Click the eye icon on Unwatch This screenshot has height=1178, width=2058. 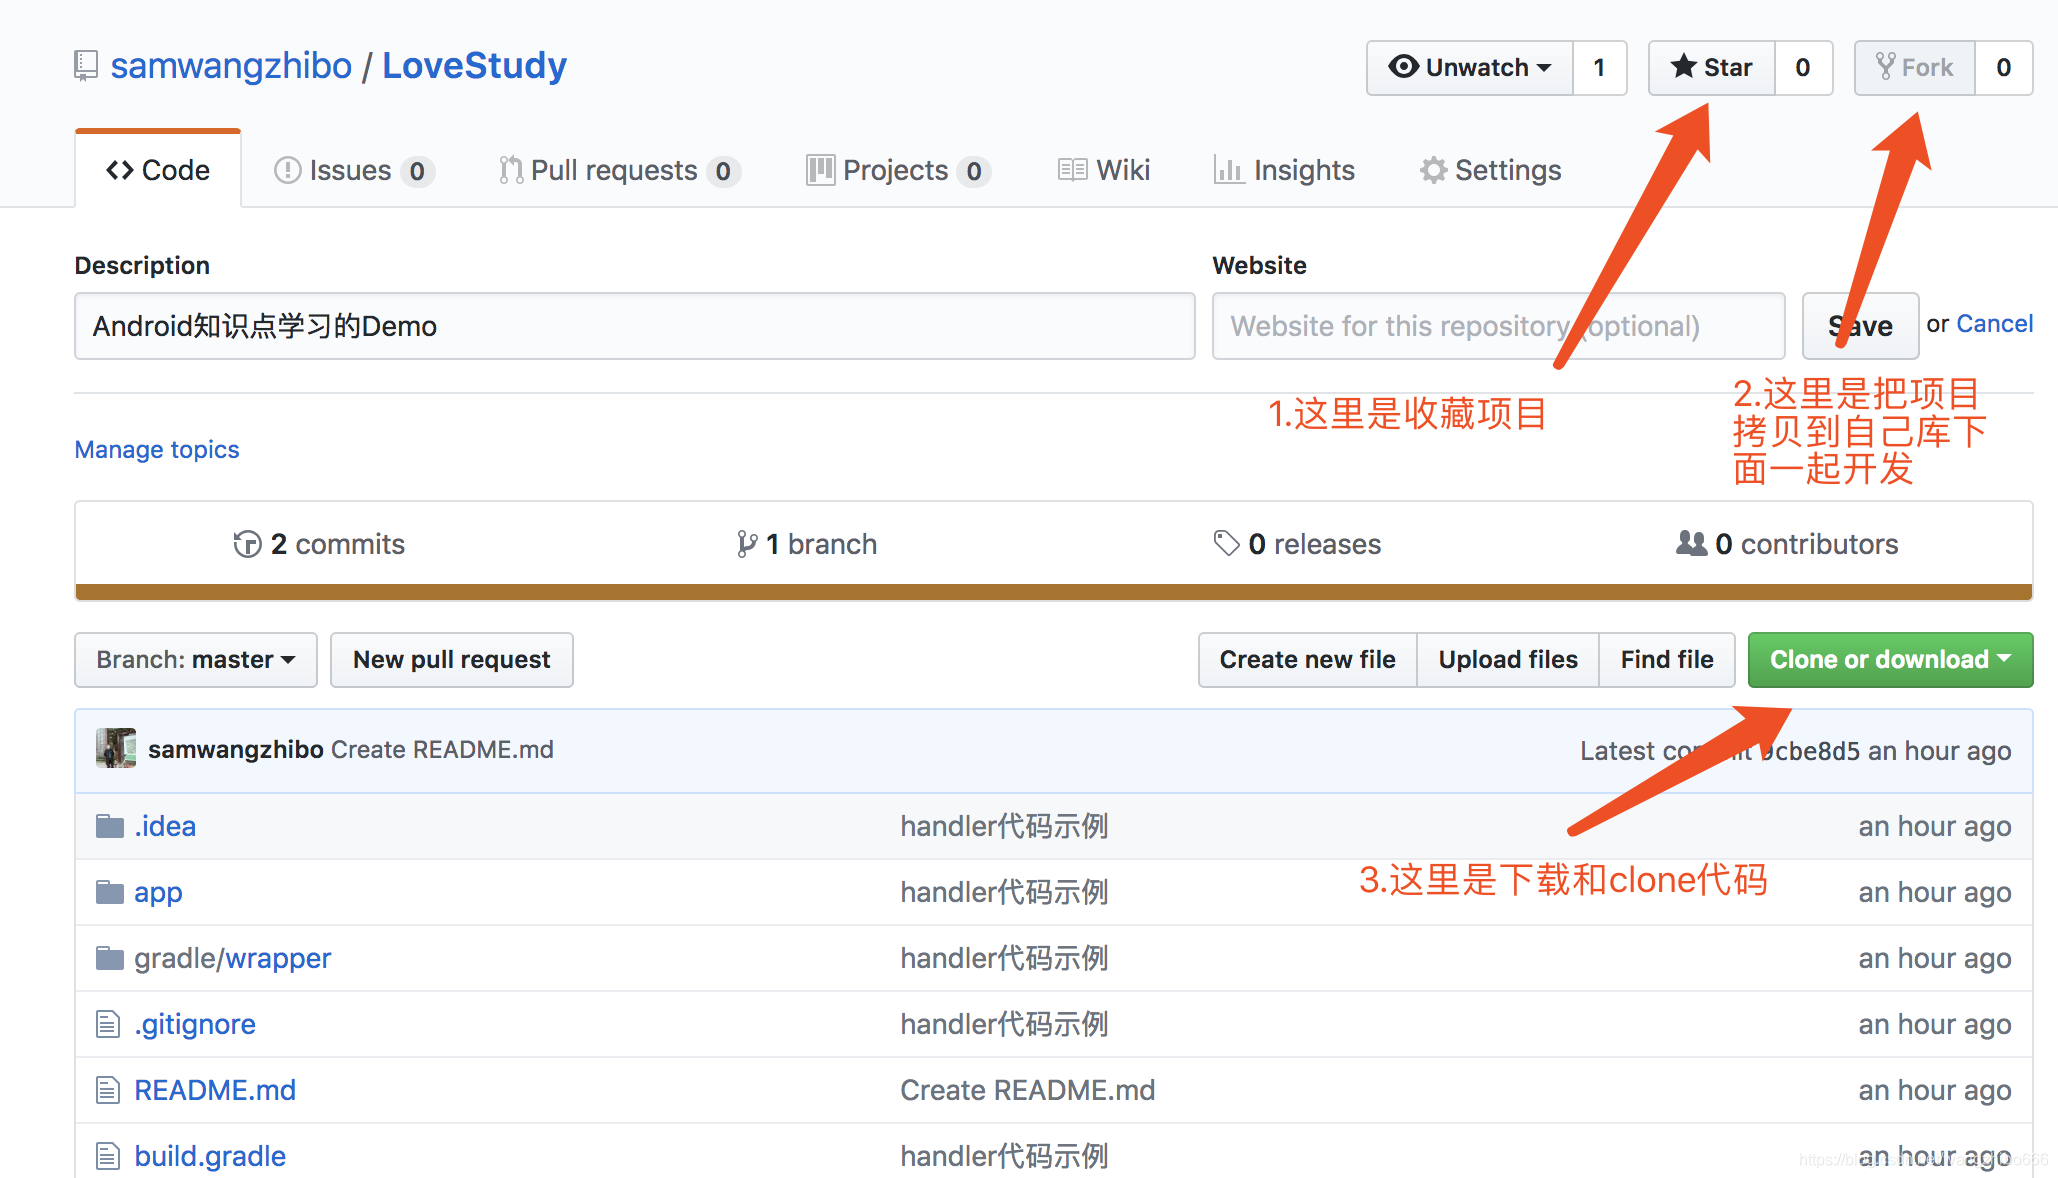1404,67
